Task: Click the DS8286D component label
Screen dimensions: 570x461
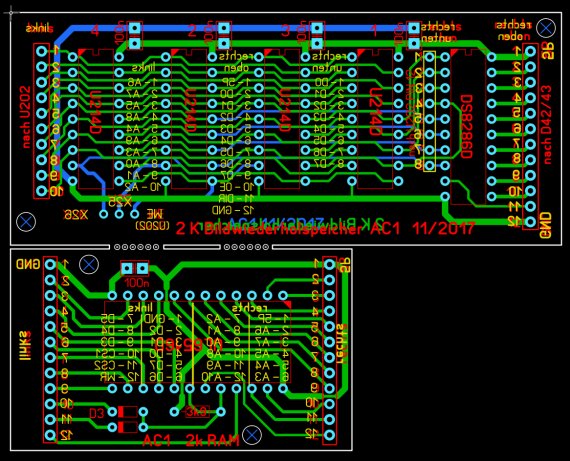Action: (466, 127)
